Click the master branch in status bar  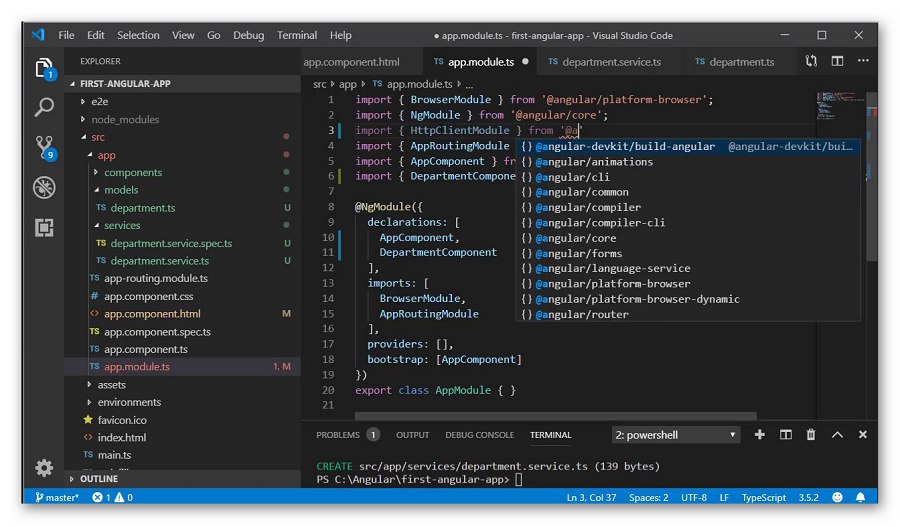tap(57, 497)
